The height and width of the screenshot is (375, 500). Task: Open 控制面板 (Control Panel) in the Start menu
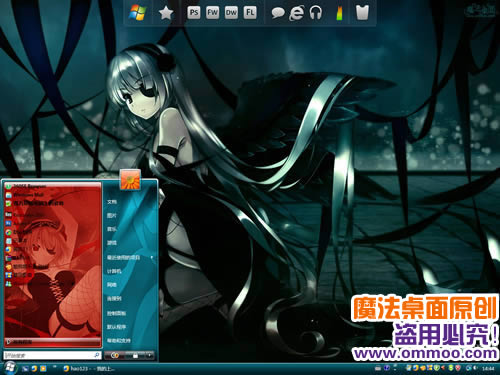pyautogui.click(x=116, y=313)
